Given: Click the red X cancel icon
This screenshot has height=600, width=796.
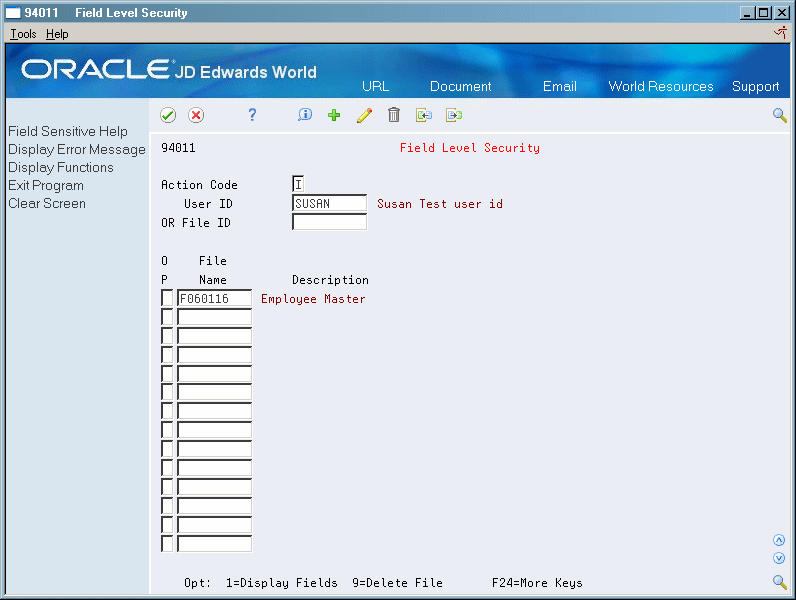Looking at the screenshot, I should click(x=196, y=115).
